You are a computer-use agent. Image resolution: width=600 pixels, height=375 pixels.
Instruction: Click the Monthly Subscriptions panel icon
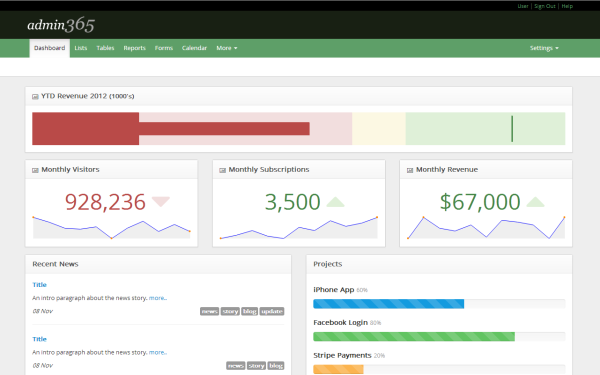point(222,170)
